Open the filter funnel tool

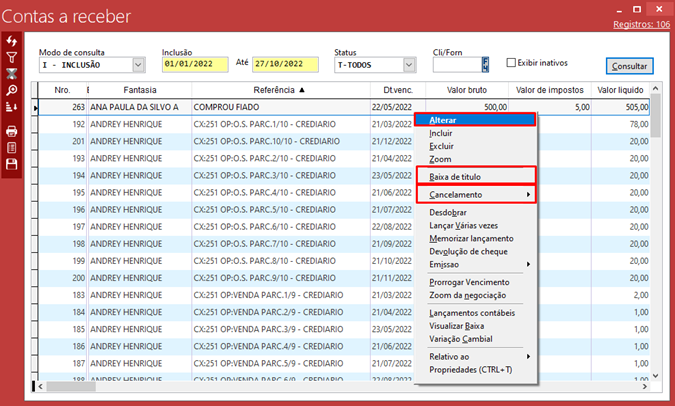point(12,57)
